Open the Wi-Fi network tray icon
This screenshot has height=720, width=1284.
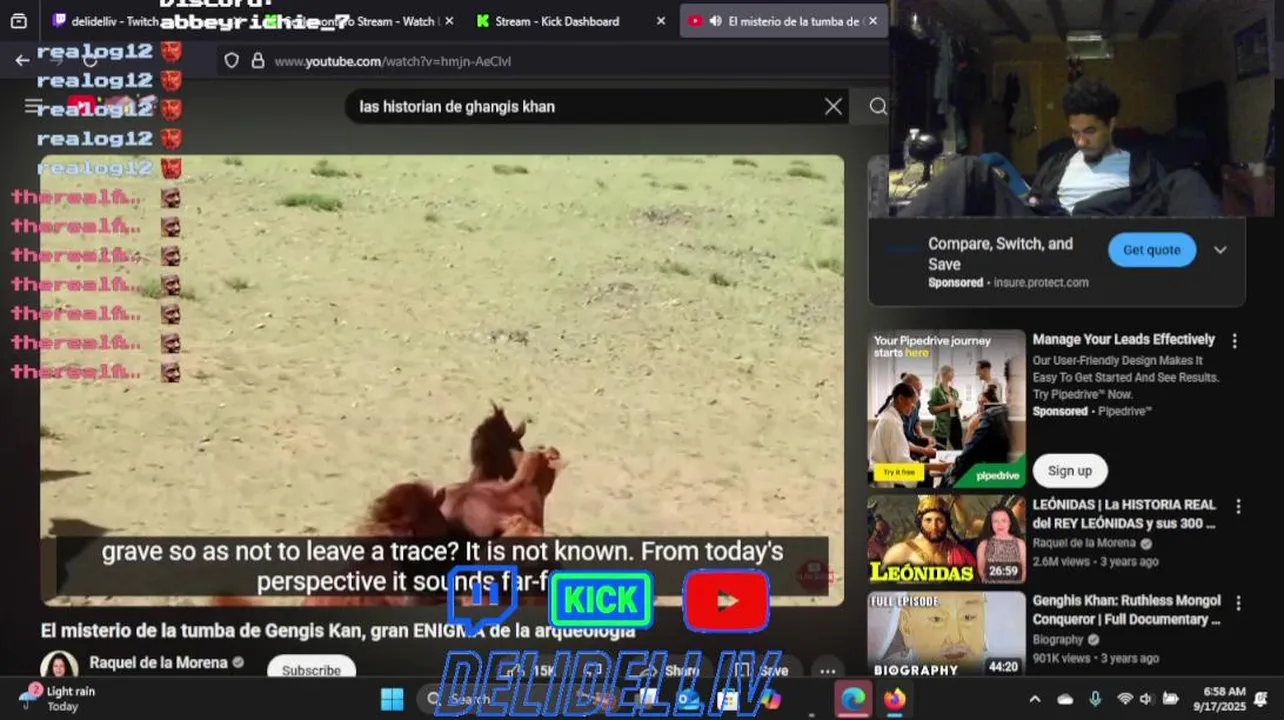[x=1125, y=699]
